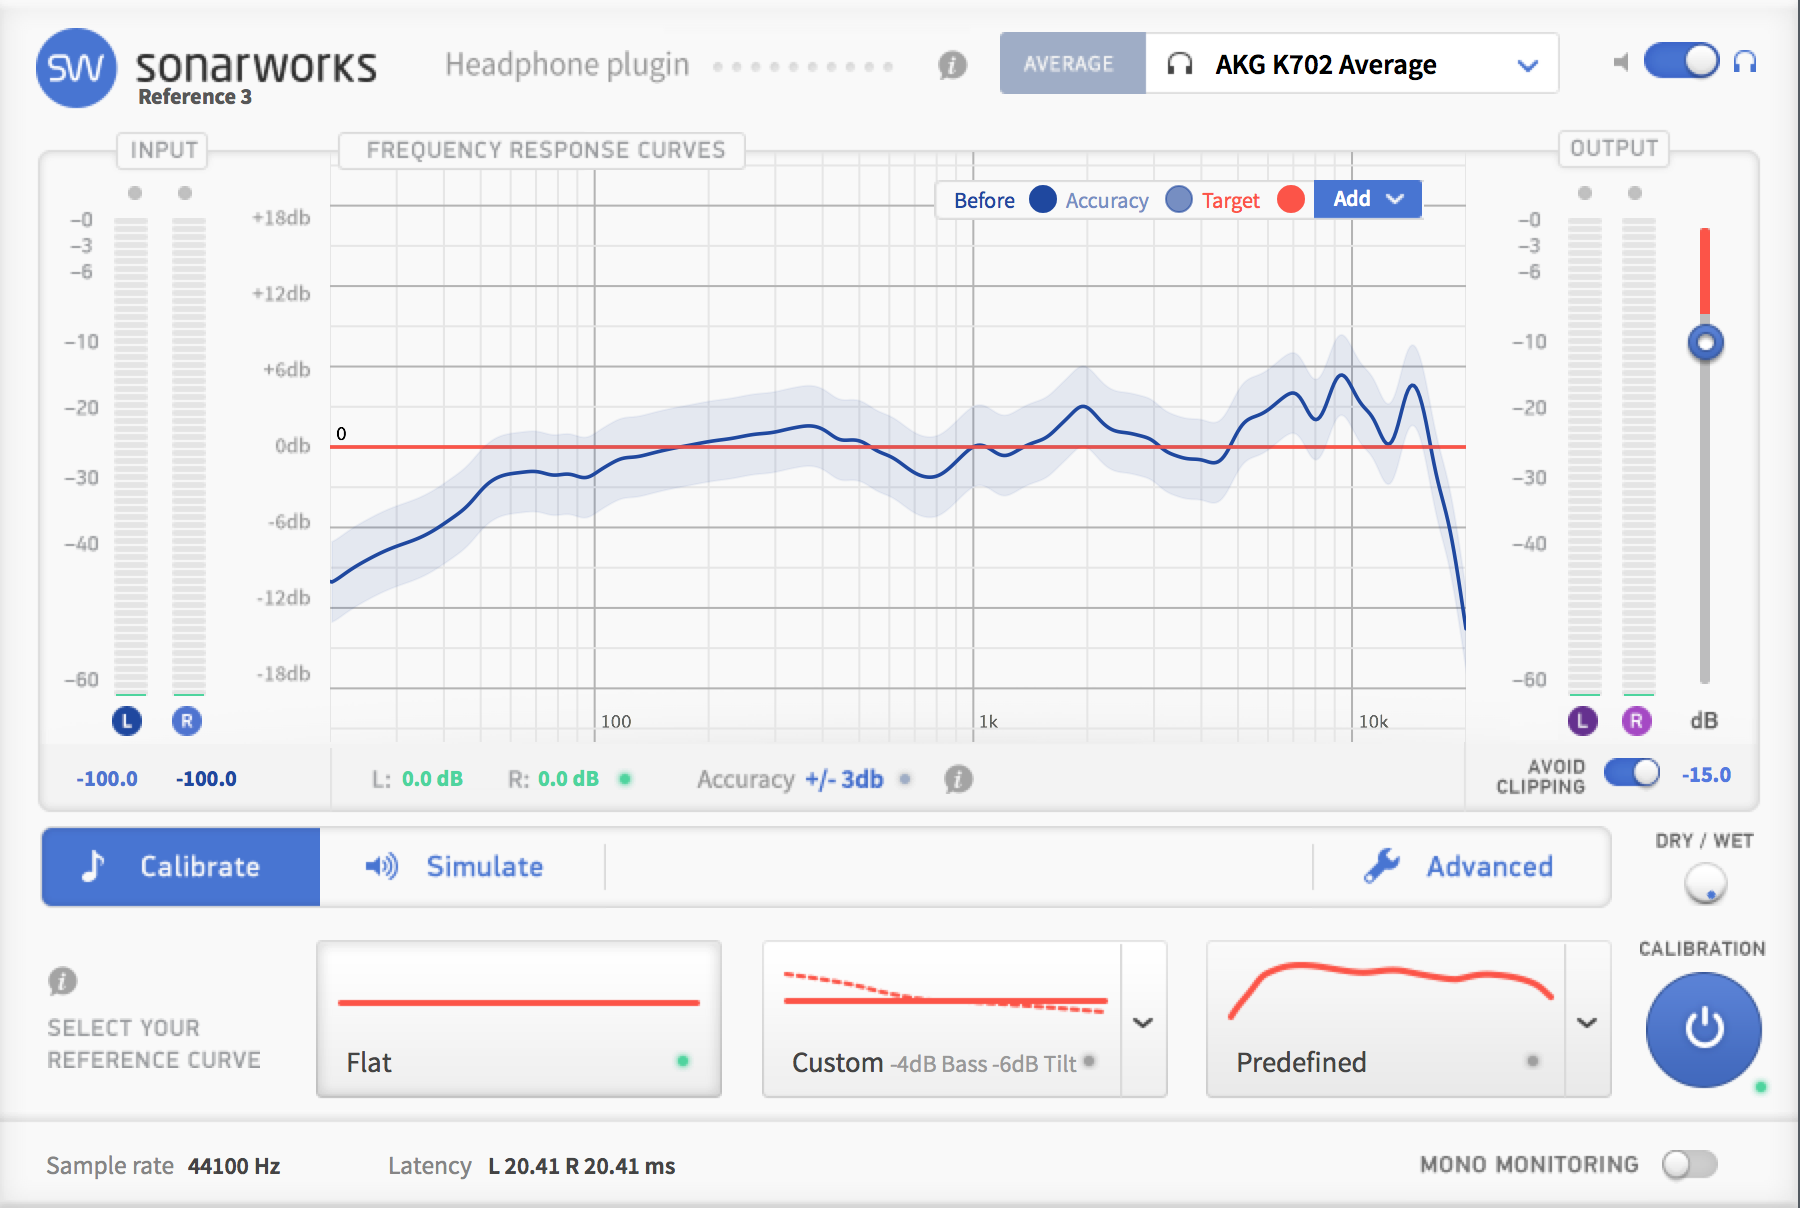
Task: Expand the Custom curve options arrow
Action: [1143, 1022]
